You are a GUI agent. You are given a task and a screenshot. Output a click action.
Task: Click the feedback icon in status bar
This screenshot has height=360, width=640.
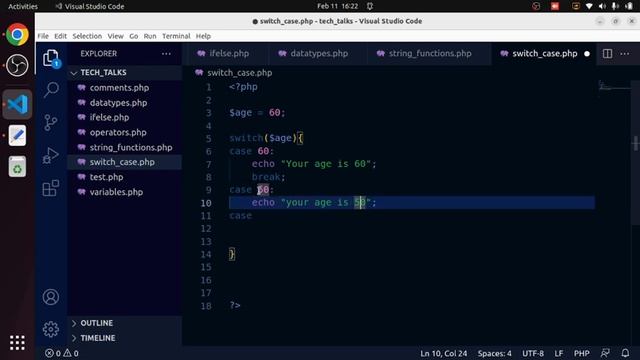(x=605, y=353)
